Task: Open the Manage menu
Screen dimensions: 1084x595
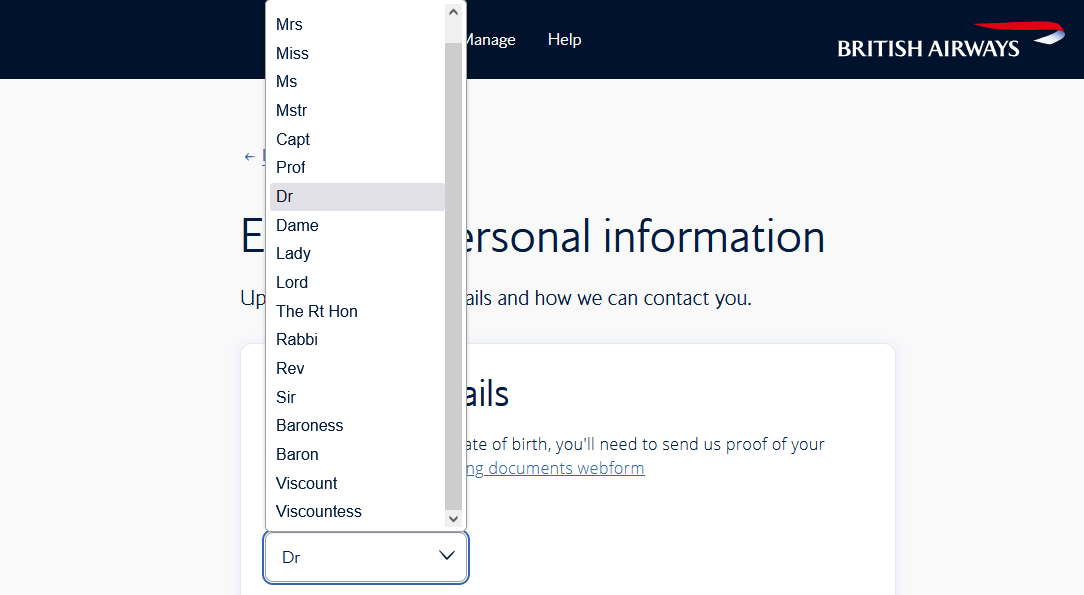Action: coord(491,40)
